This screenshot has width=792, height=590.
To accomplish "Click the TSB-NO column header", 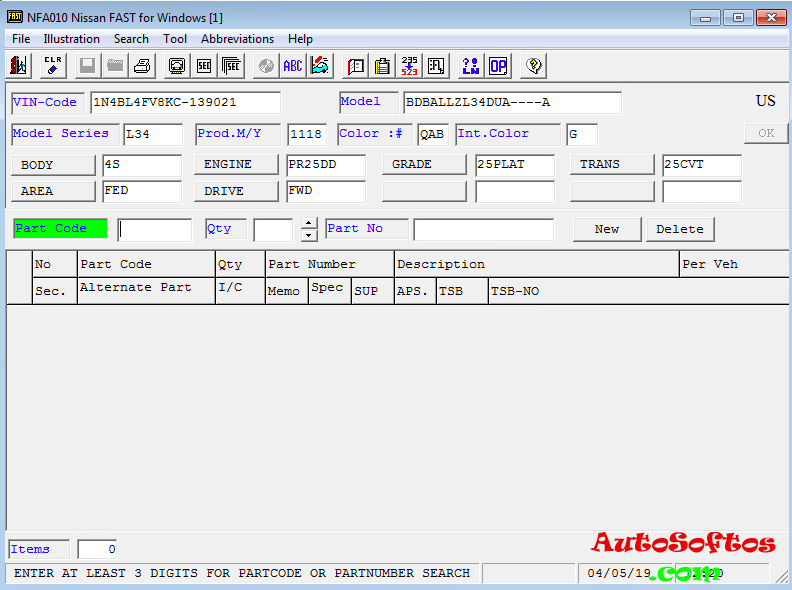I will click(638, 291).
